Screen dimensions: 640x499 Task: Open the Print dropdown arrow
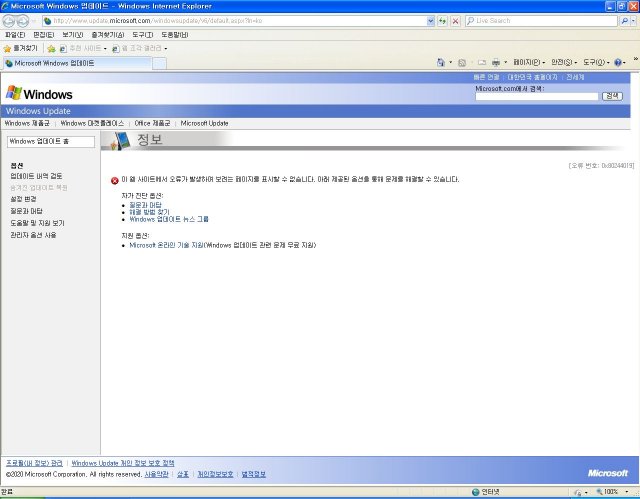point(505,62)
